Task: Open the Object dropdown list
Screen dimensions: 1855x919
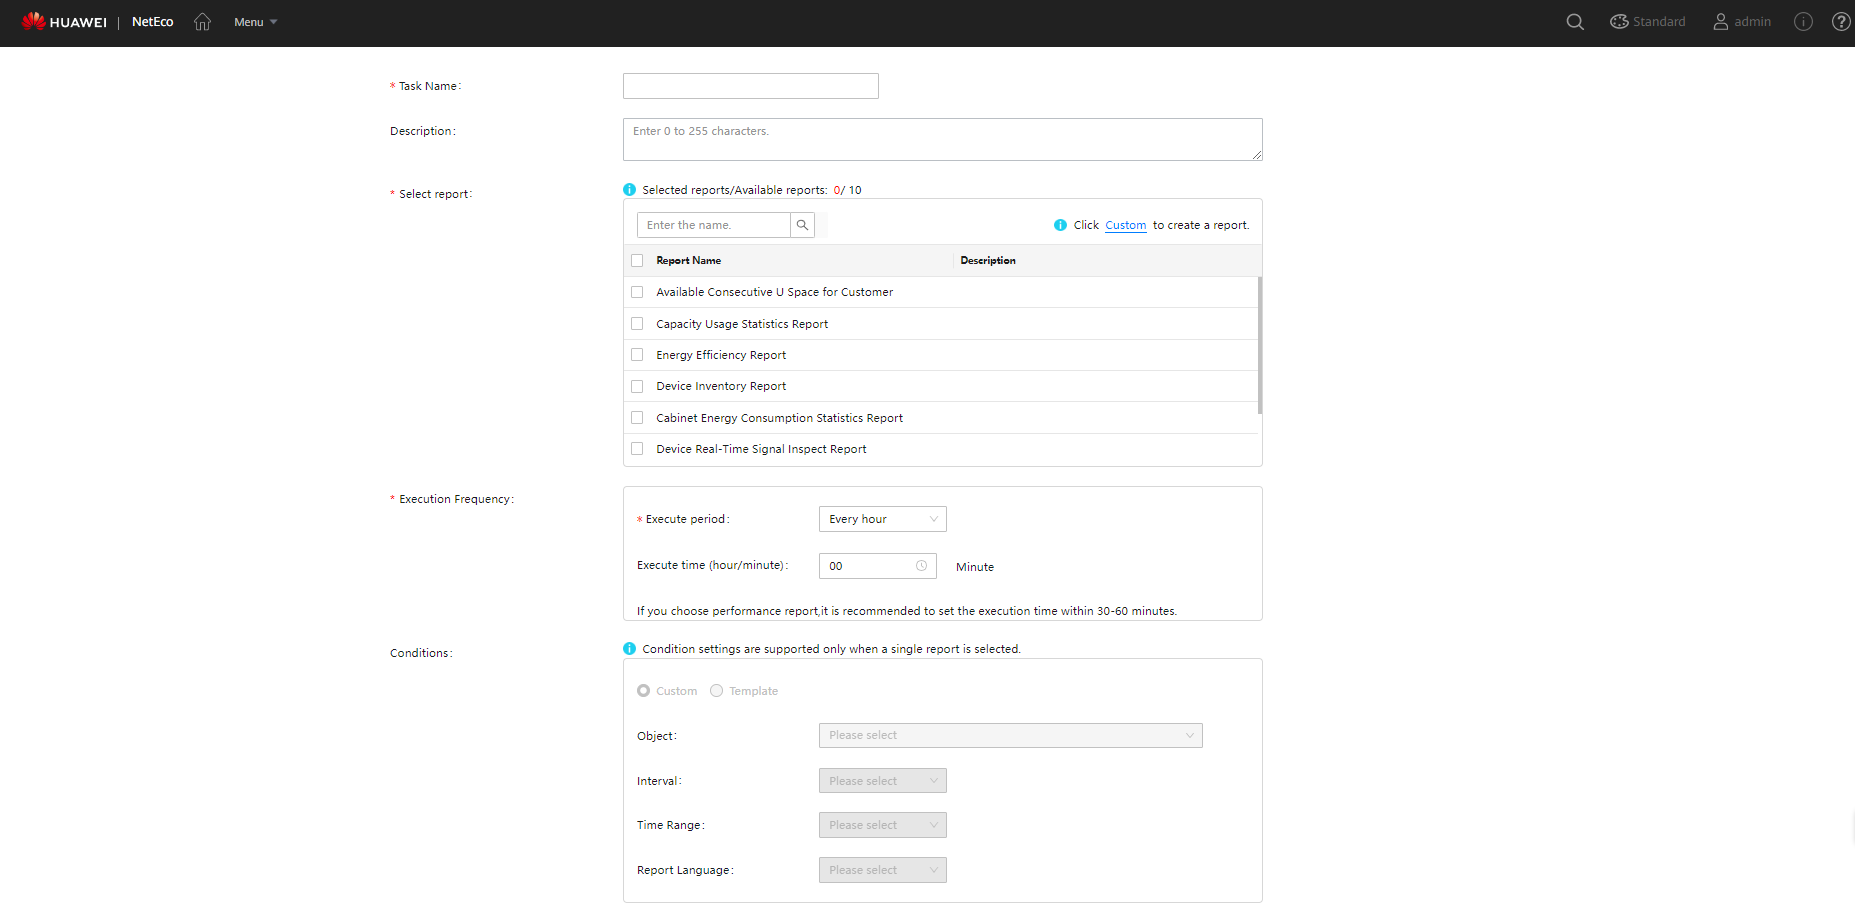Action: tap(1010, 736)
